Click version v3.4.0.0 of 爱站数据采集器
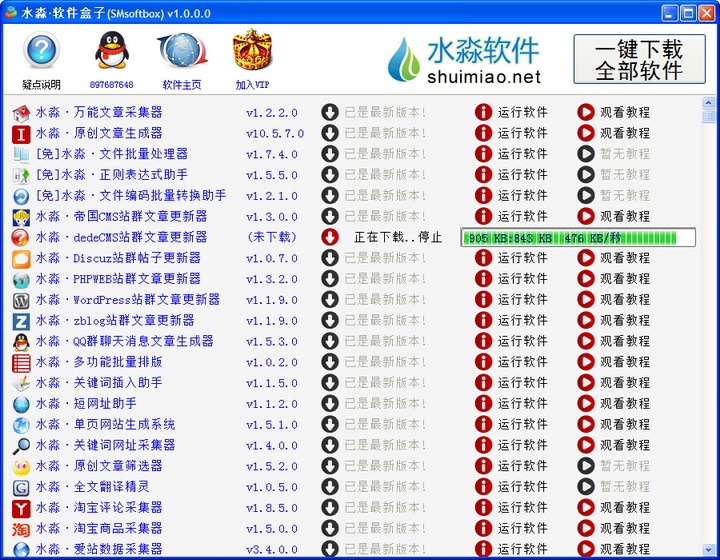 [272, 549]
